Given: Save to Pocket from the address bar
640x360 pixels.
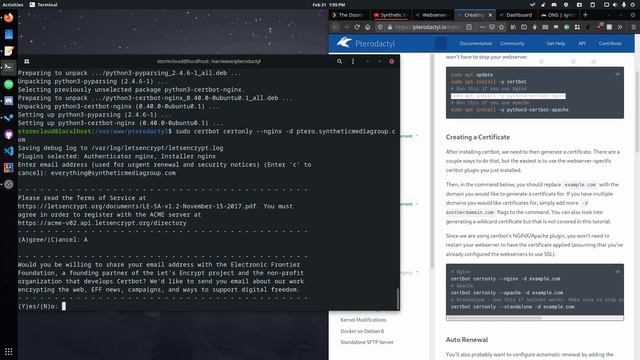Looking at the screenshot, I should (492, 27).
